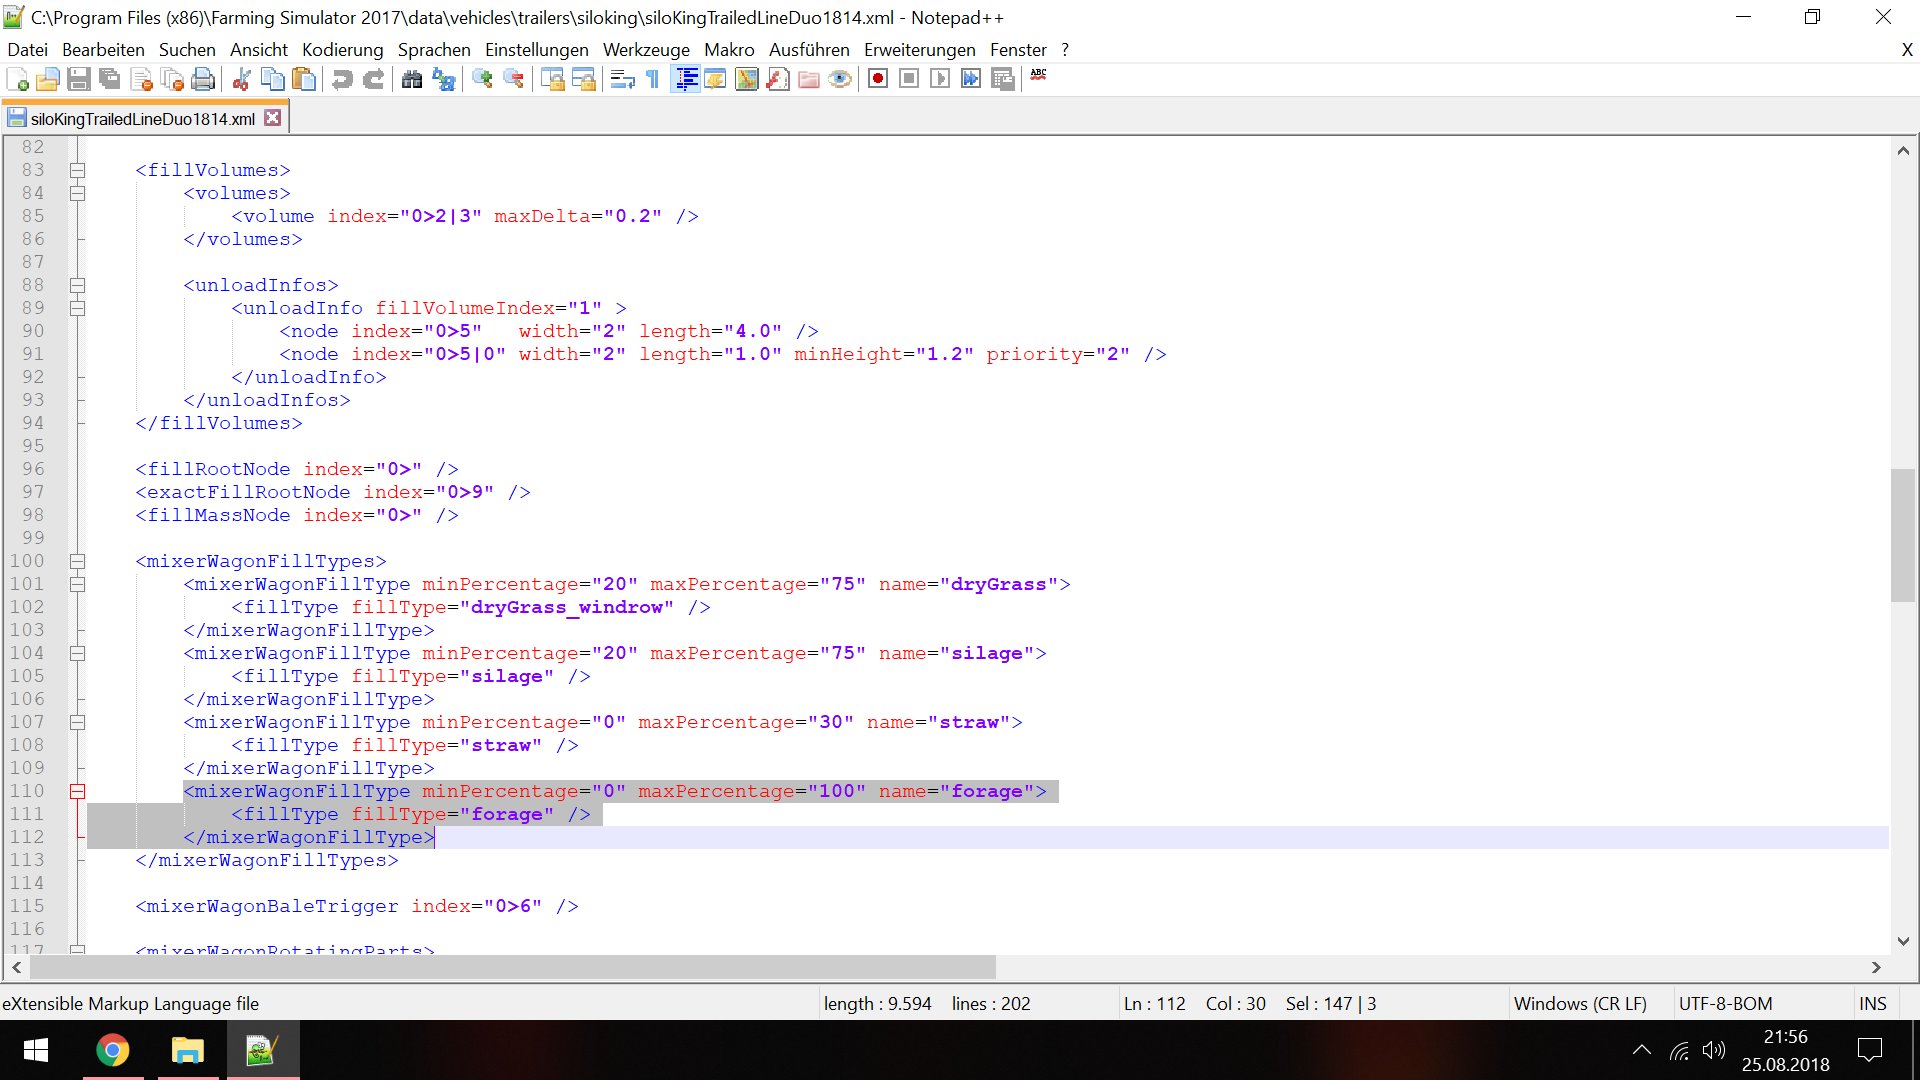Click the Cut scissors icon
The height and width of the screenshot is (1080, 1920).
[241, 79]
